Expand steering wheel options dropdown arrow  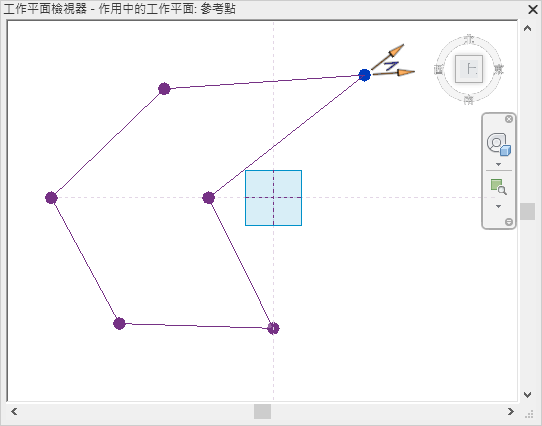[x=498, y=164]
